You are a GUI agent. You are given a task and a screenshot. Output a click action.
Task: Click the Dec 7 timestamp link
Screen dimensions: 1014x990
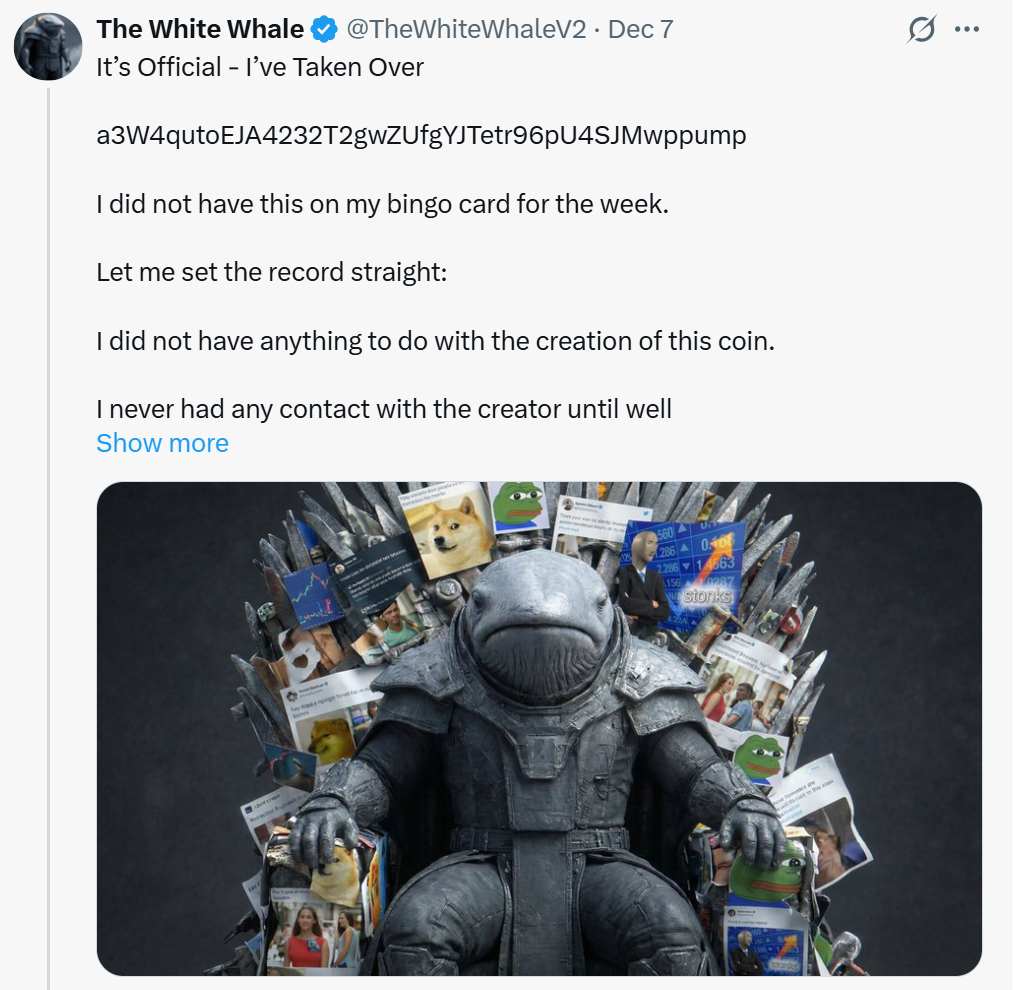point(638,29)
